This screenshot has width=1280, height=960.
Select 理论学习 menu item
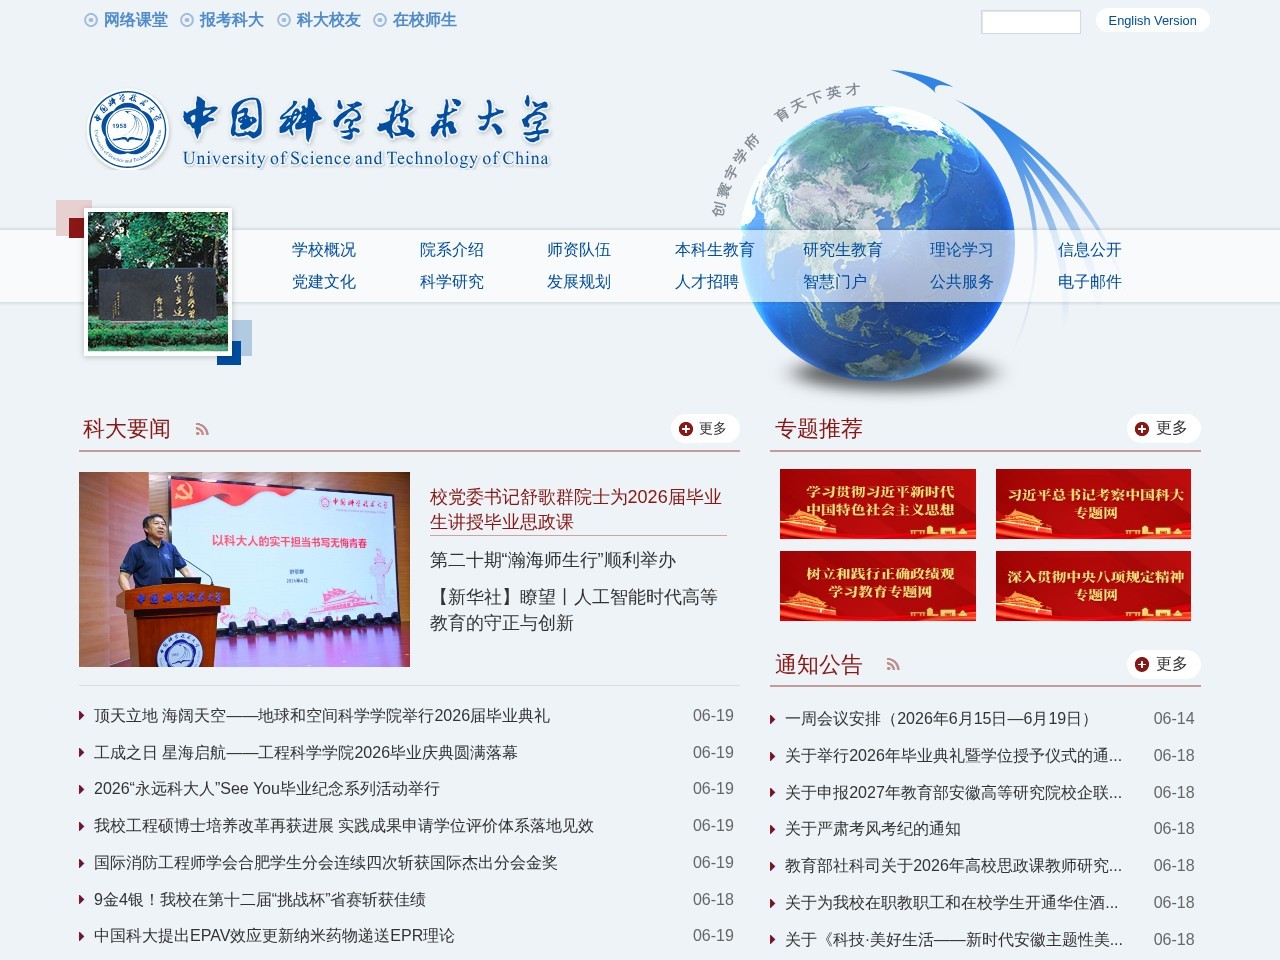pos(962,250)
